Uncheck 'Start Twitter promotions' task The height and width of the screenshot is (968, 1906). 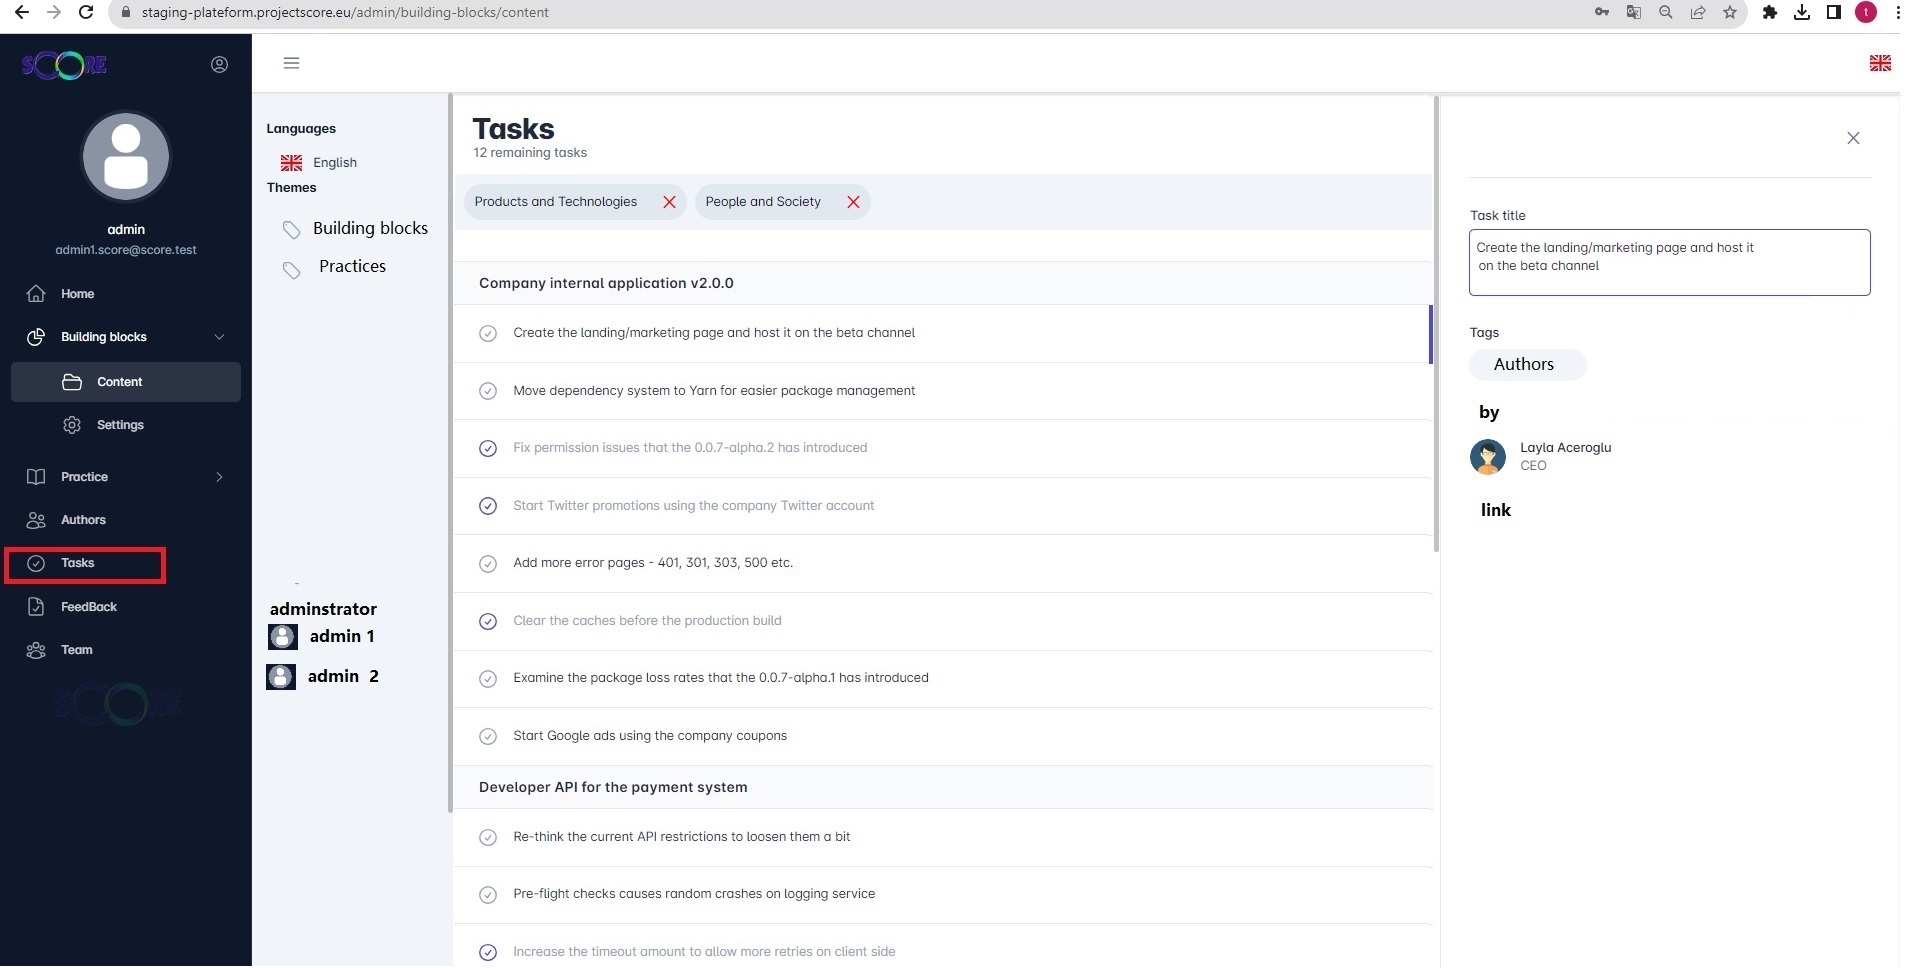(x=488, y=506)
